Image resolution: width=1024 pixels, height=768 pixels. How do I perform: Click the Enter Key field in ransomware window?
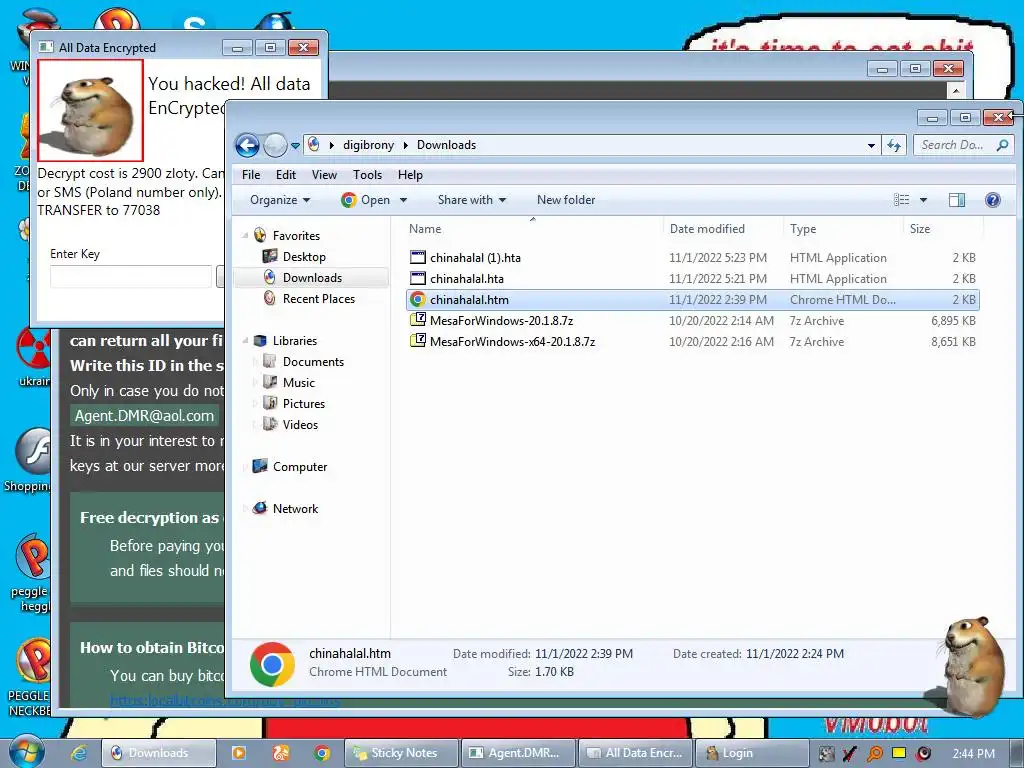pyautogui.click(x=131, y=276)
